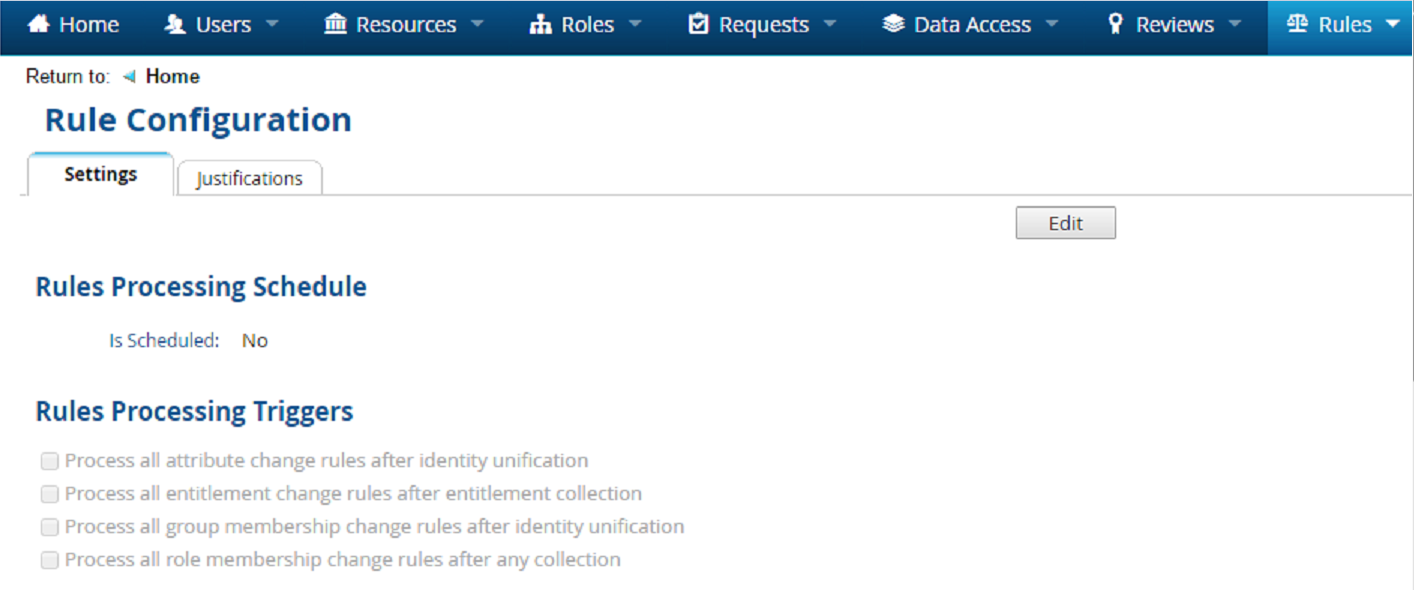1414x590 pixels.
Task: Click the Resources building icon
Action: [x=336, y=25]
